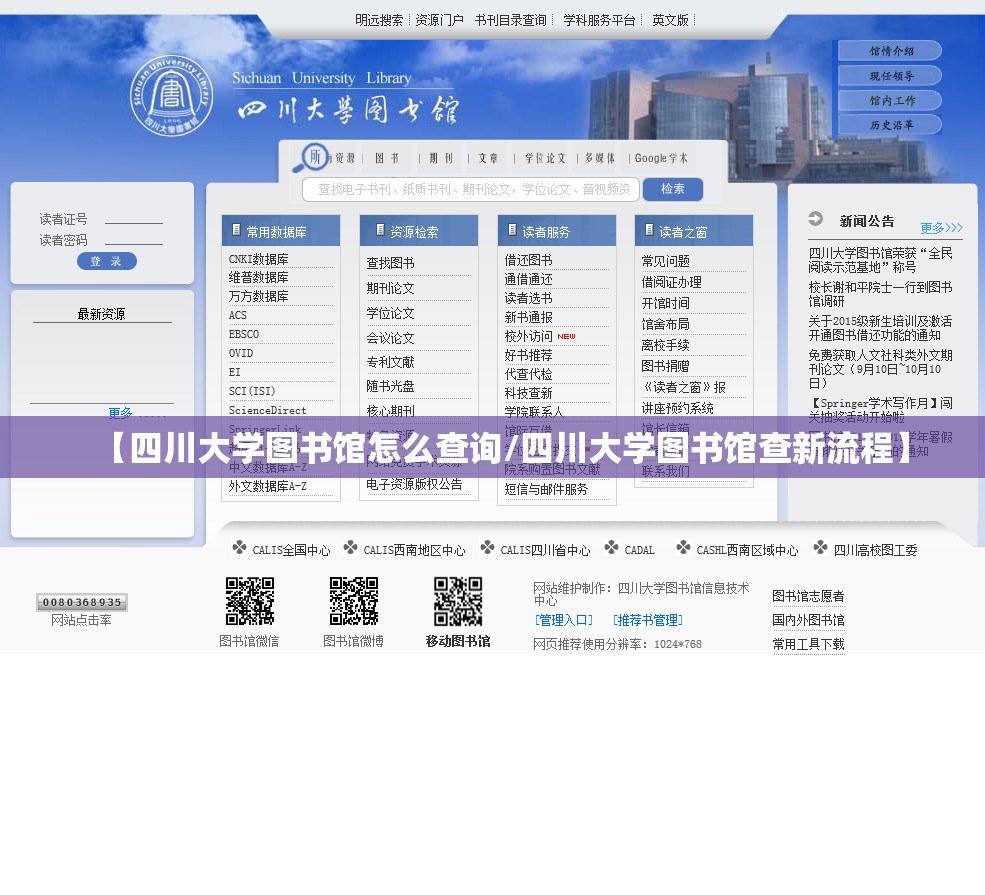The height and width of the screenshot is (895, 985).
Task: Open the CASHL西南区域中心 link
Action: (x=747, y=550)
